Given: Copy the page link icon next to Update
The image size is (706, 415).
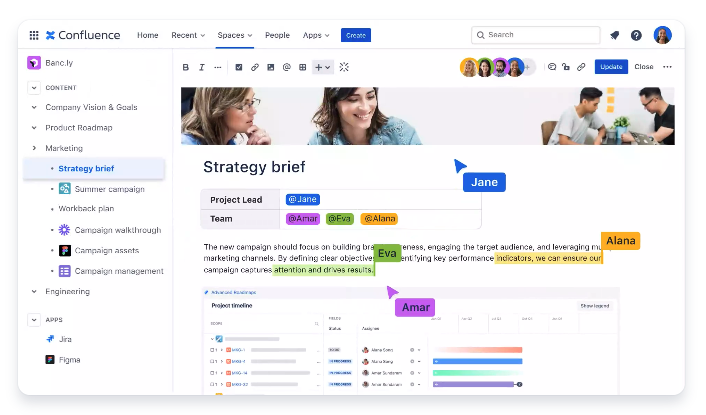Looking at the screenshot, I should pos(581,67).
